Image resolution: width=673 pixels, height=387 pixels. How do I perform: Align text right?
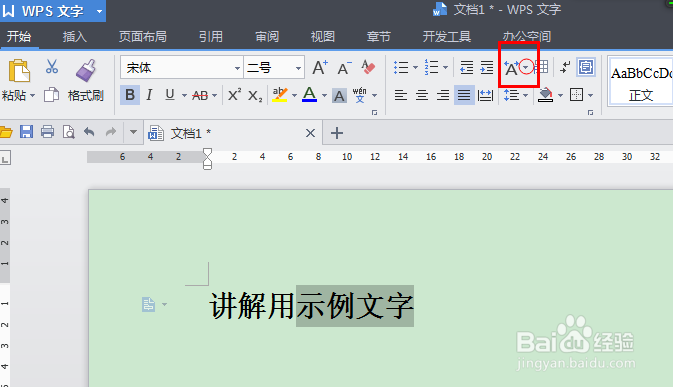[443, 95]
